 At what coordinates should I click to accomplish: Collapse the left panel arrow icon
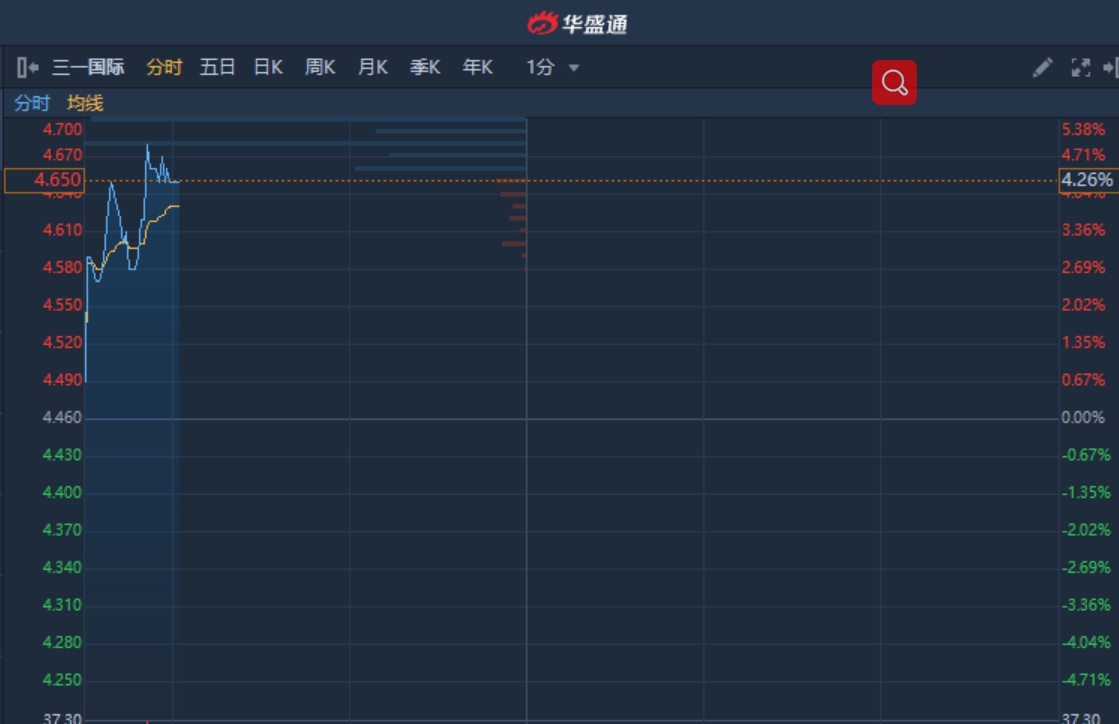tap(27, 68)
